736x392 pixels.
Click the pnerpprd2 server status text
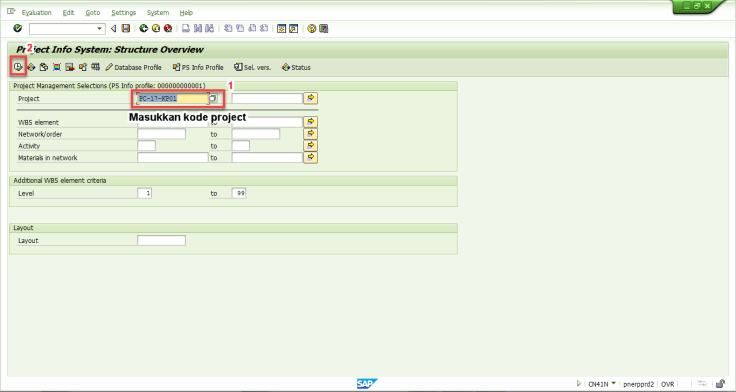point(638,384)
